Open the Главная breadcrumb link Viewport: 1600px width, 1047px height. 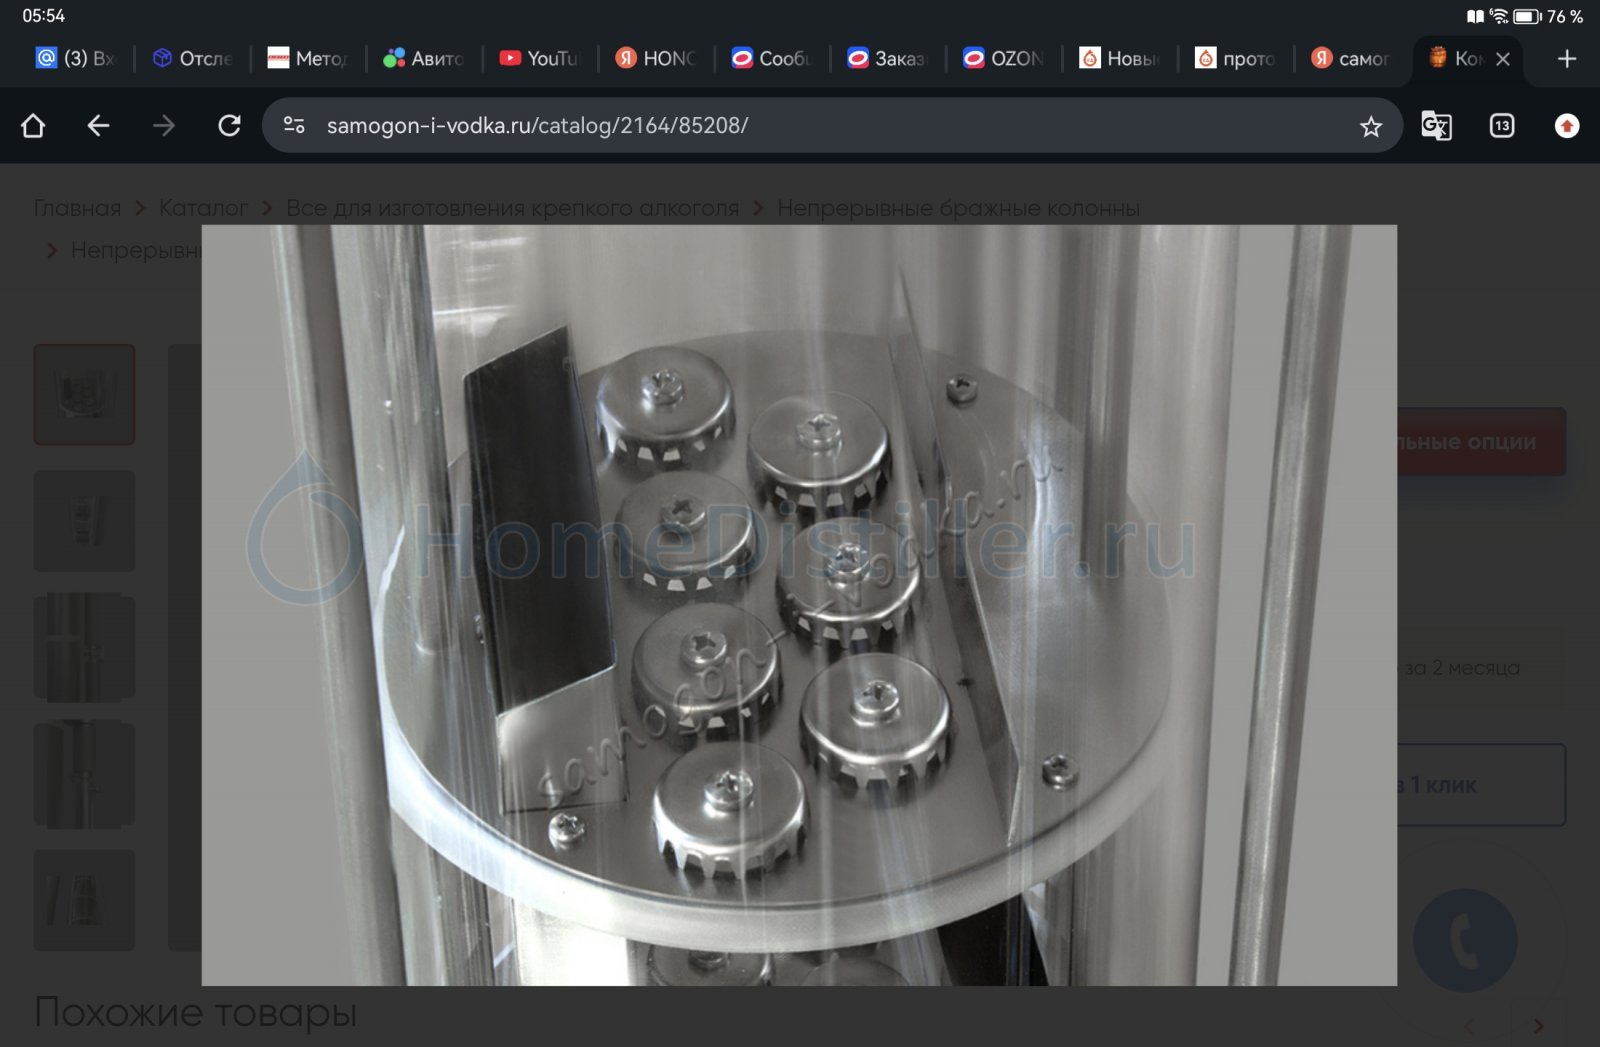point(77,208)
